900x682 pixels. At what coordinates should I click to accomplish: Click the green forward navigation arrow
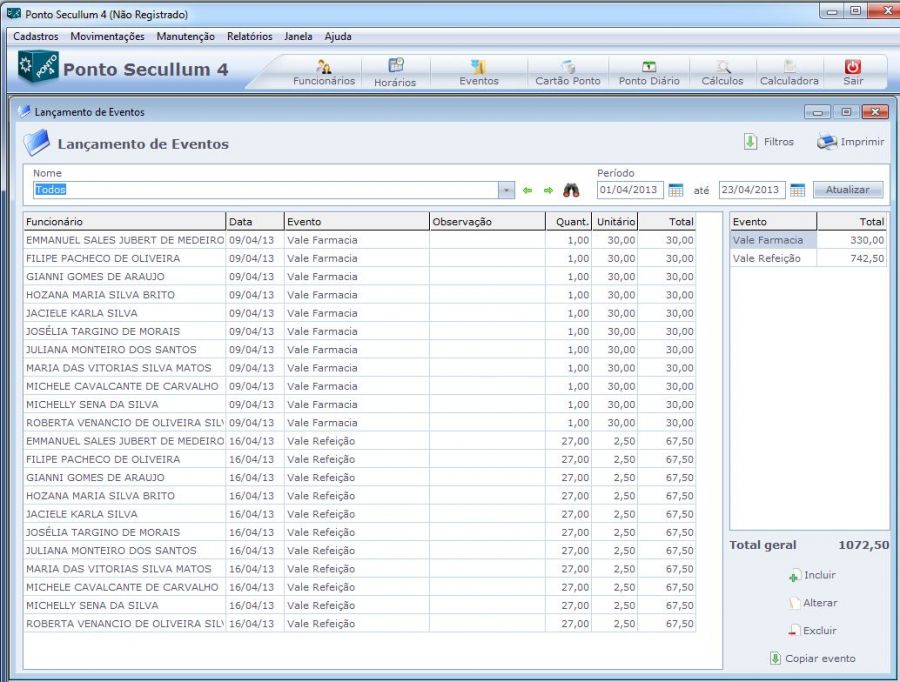pyautogui.click(x=546, y=189)
